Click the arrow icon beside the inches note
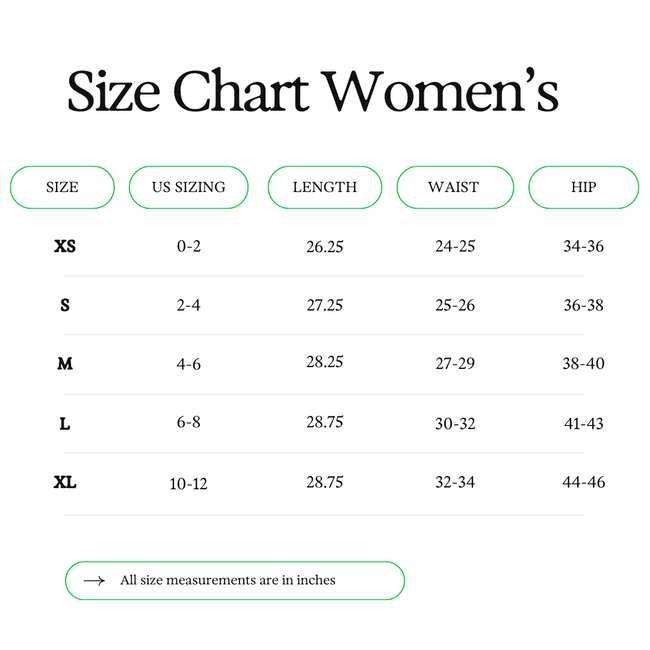Viewport: 650px width, 650px height. coord(94,580)
